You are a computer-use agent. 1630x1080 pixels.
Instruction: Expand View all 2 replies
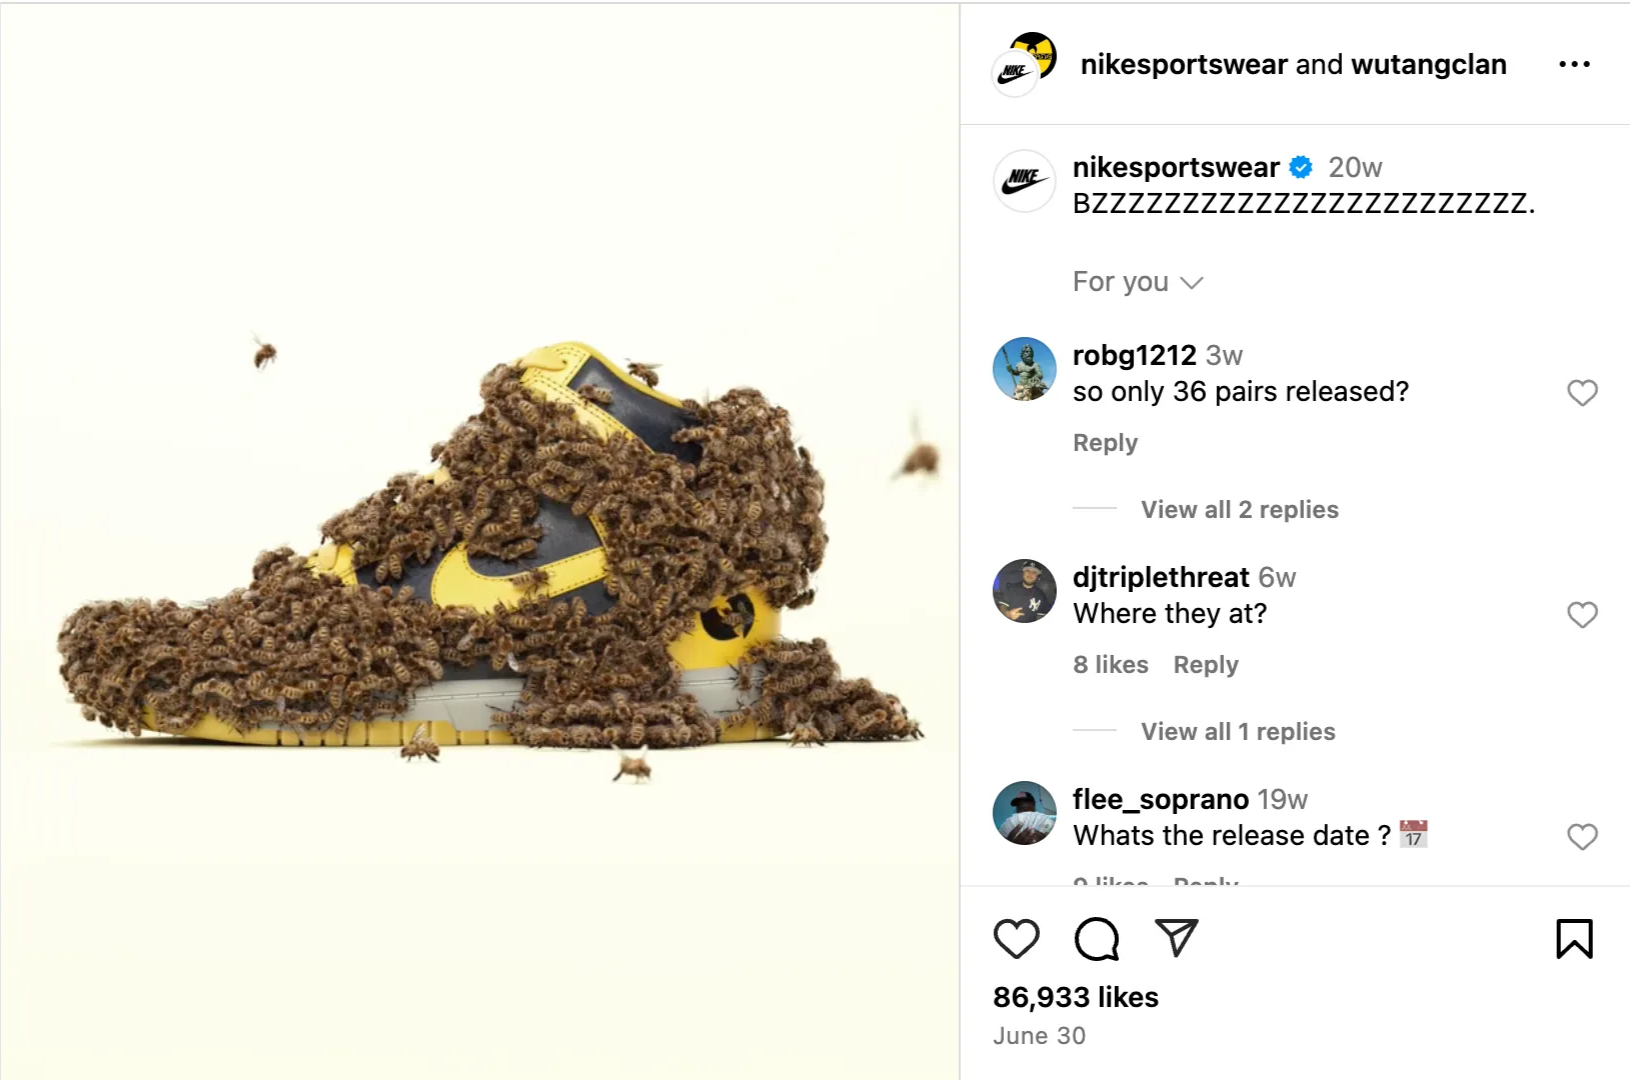pos(1239,510)
